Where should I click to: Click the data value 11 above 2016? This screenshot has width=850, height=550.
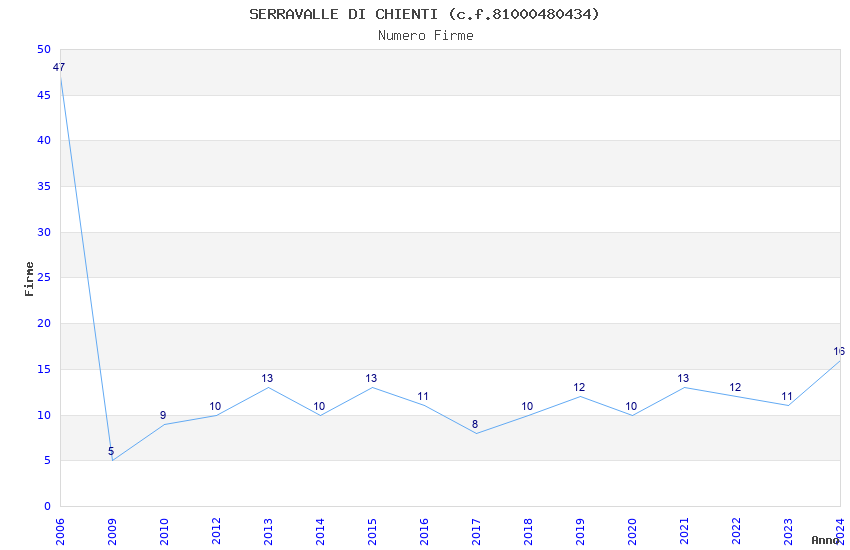coord(423,397)
